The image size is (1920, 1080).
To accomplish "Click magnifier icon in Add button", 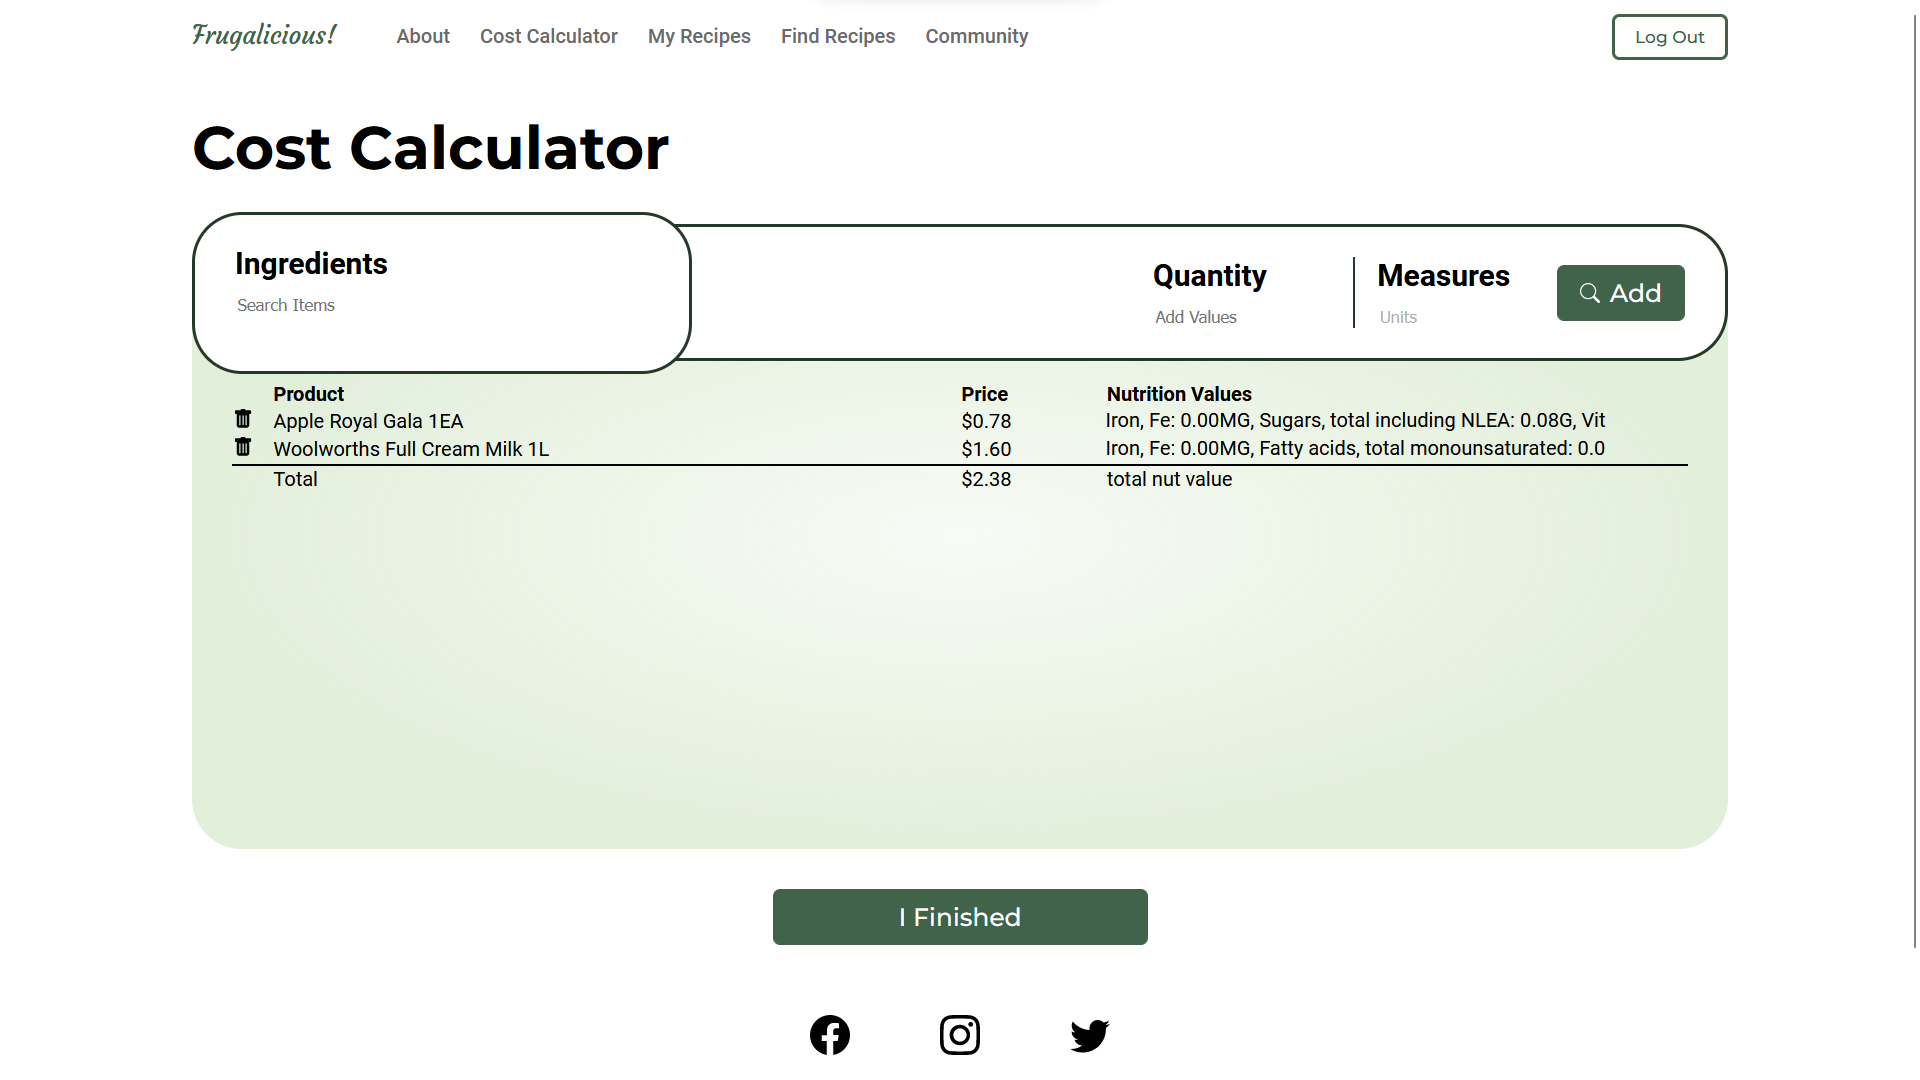I will pyautogui.click(x=1589, y=293).
